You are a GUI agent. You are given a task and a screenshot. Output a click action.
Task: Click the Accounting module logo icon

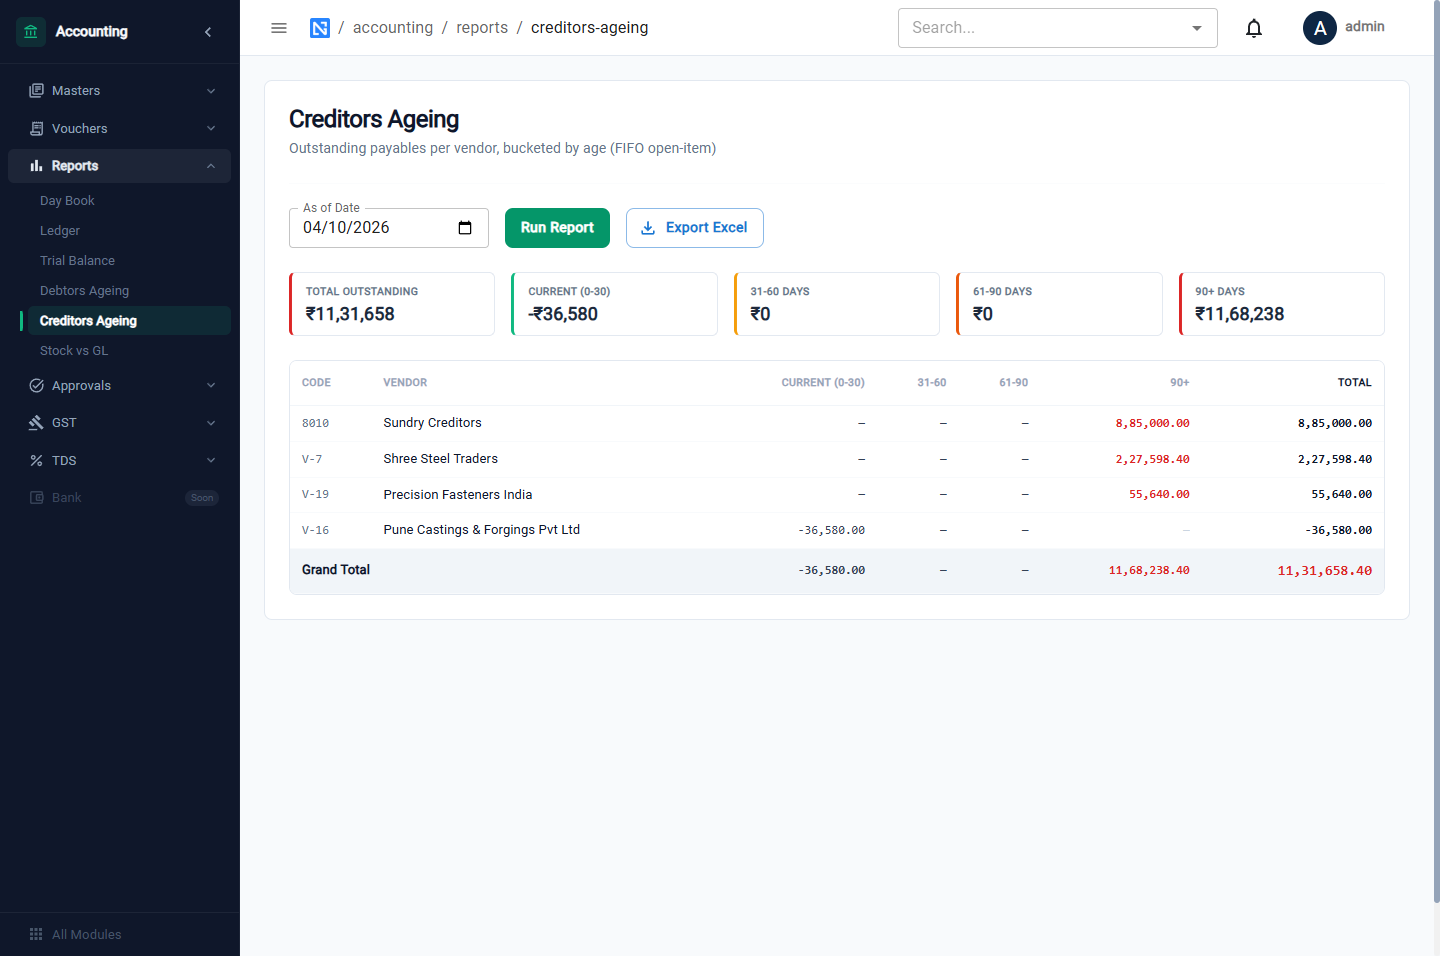pos(31,32)
